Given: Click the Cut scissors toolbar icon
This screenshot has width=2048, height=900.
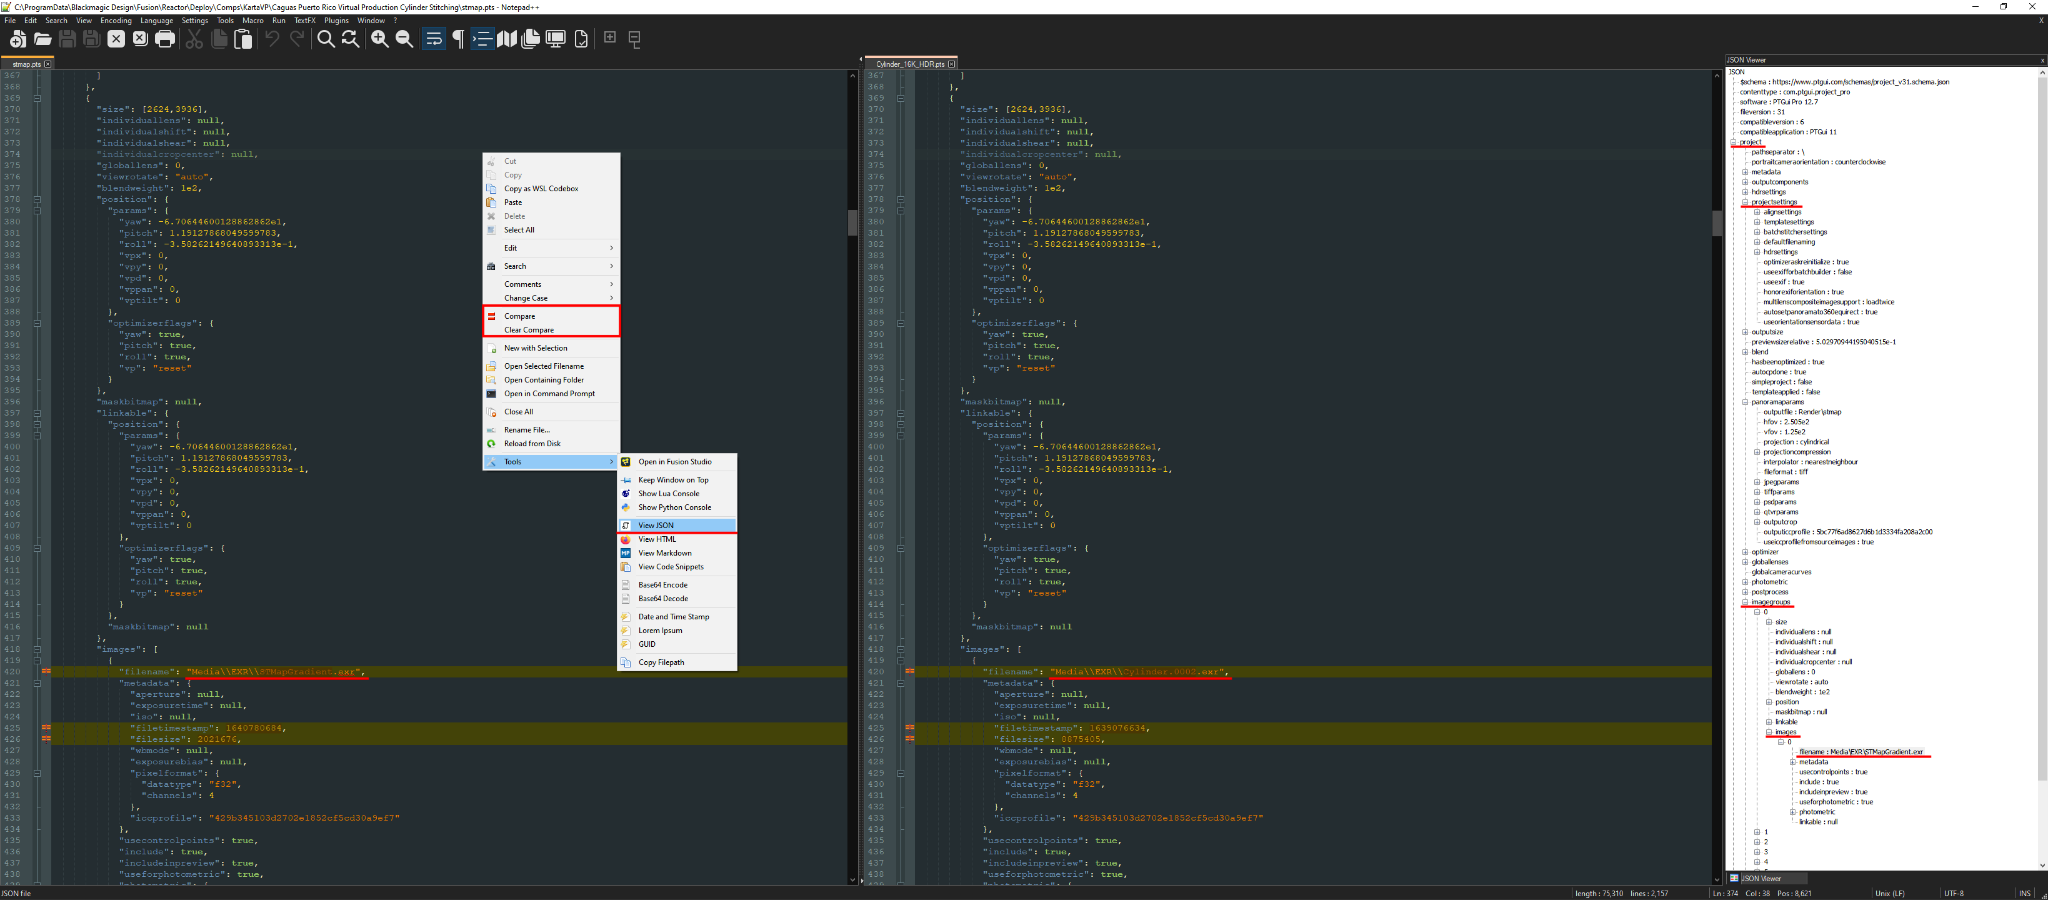Looking at the screenshot, I should 195,39.
